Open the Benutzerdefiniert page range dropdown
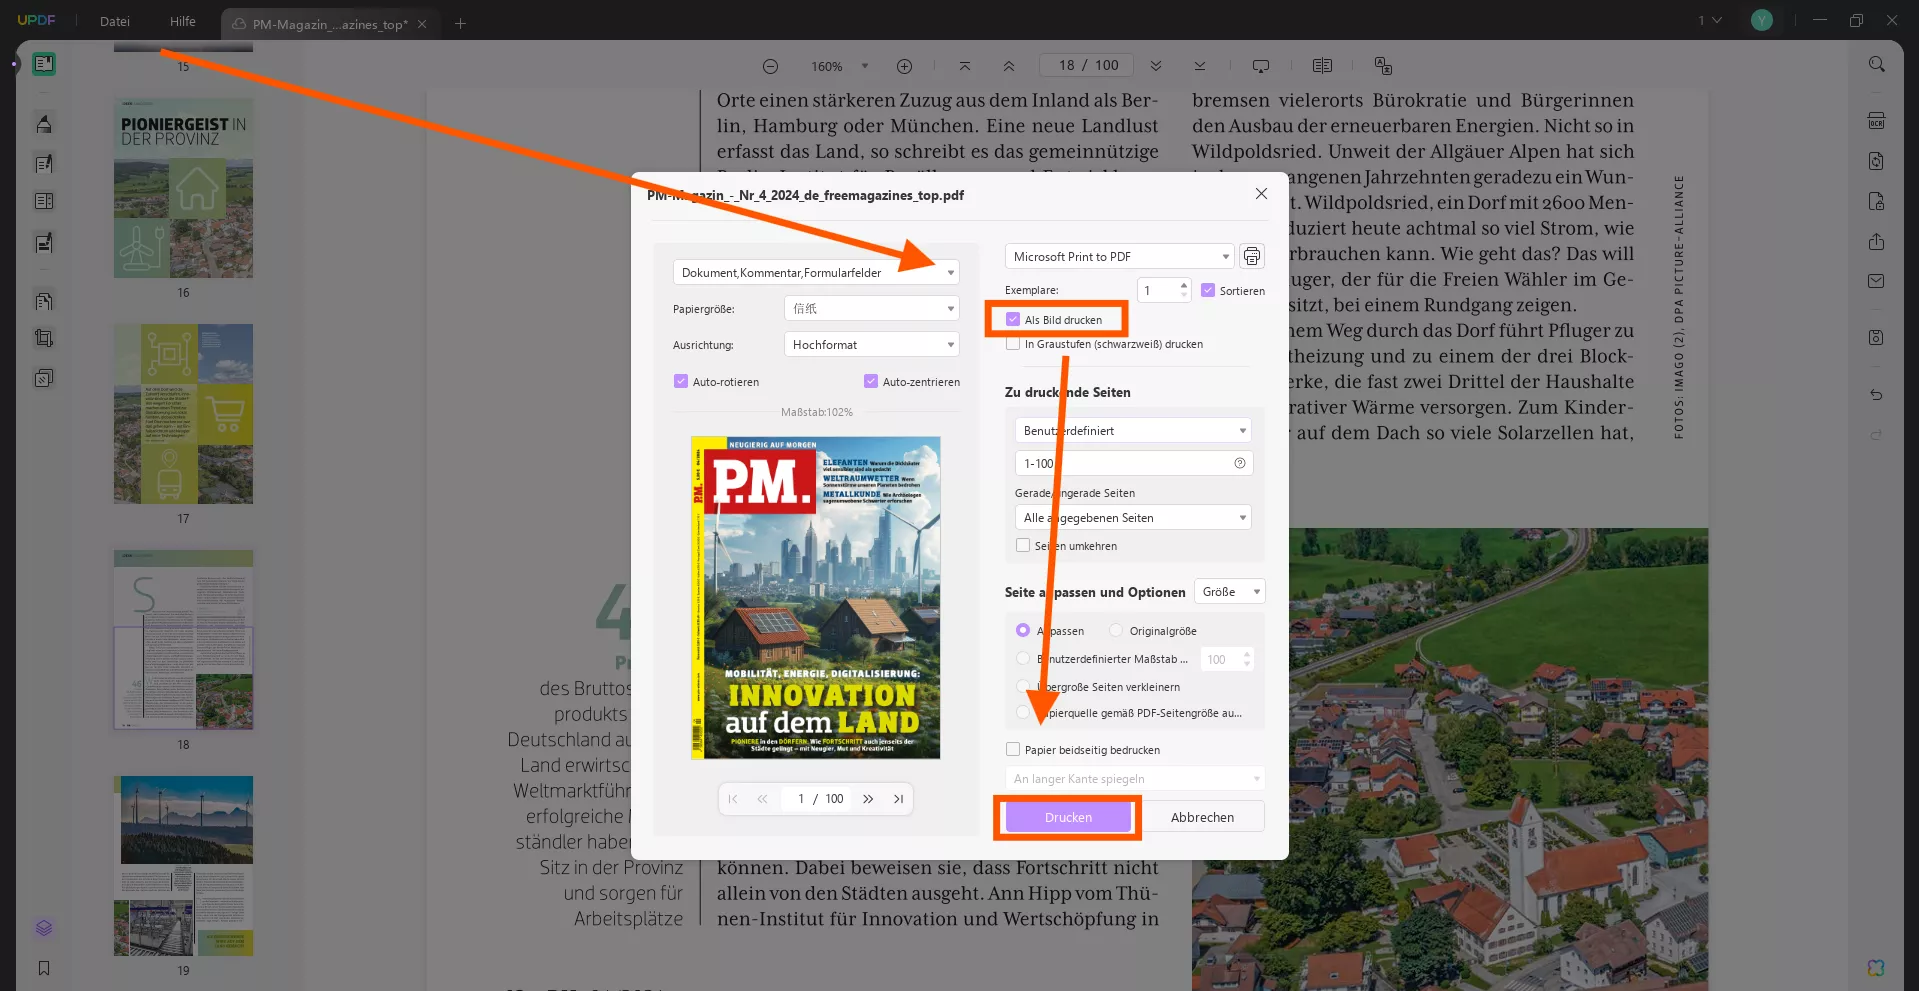 tap(1133, 430)
